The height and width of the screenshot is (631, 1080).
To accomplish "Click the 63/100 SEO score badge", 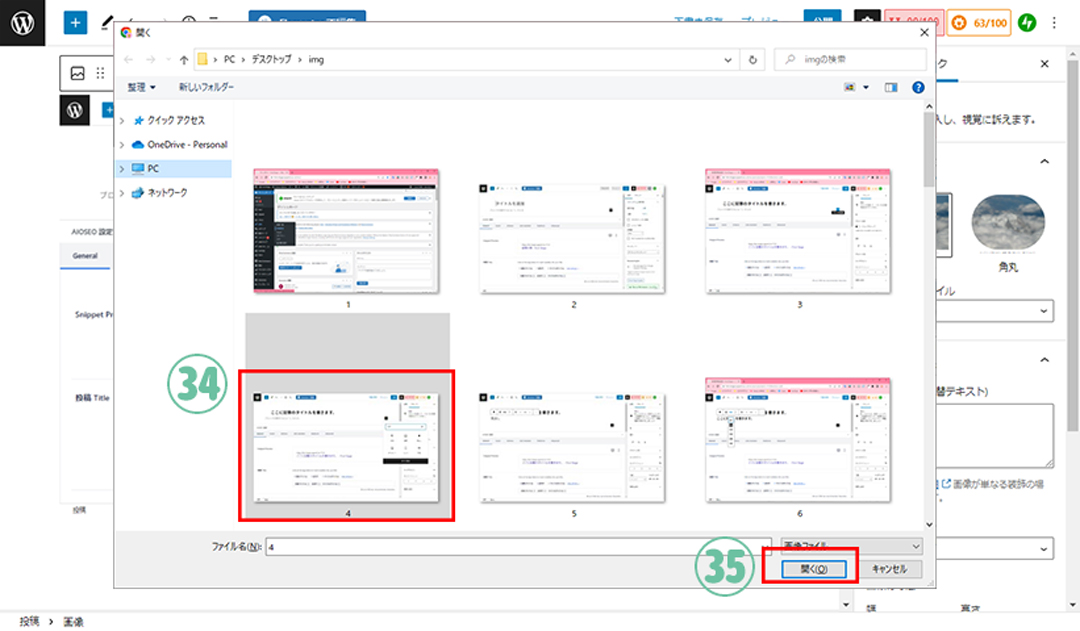I will tap(977, 22).
